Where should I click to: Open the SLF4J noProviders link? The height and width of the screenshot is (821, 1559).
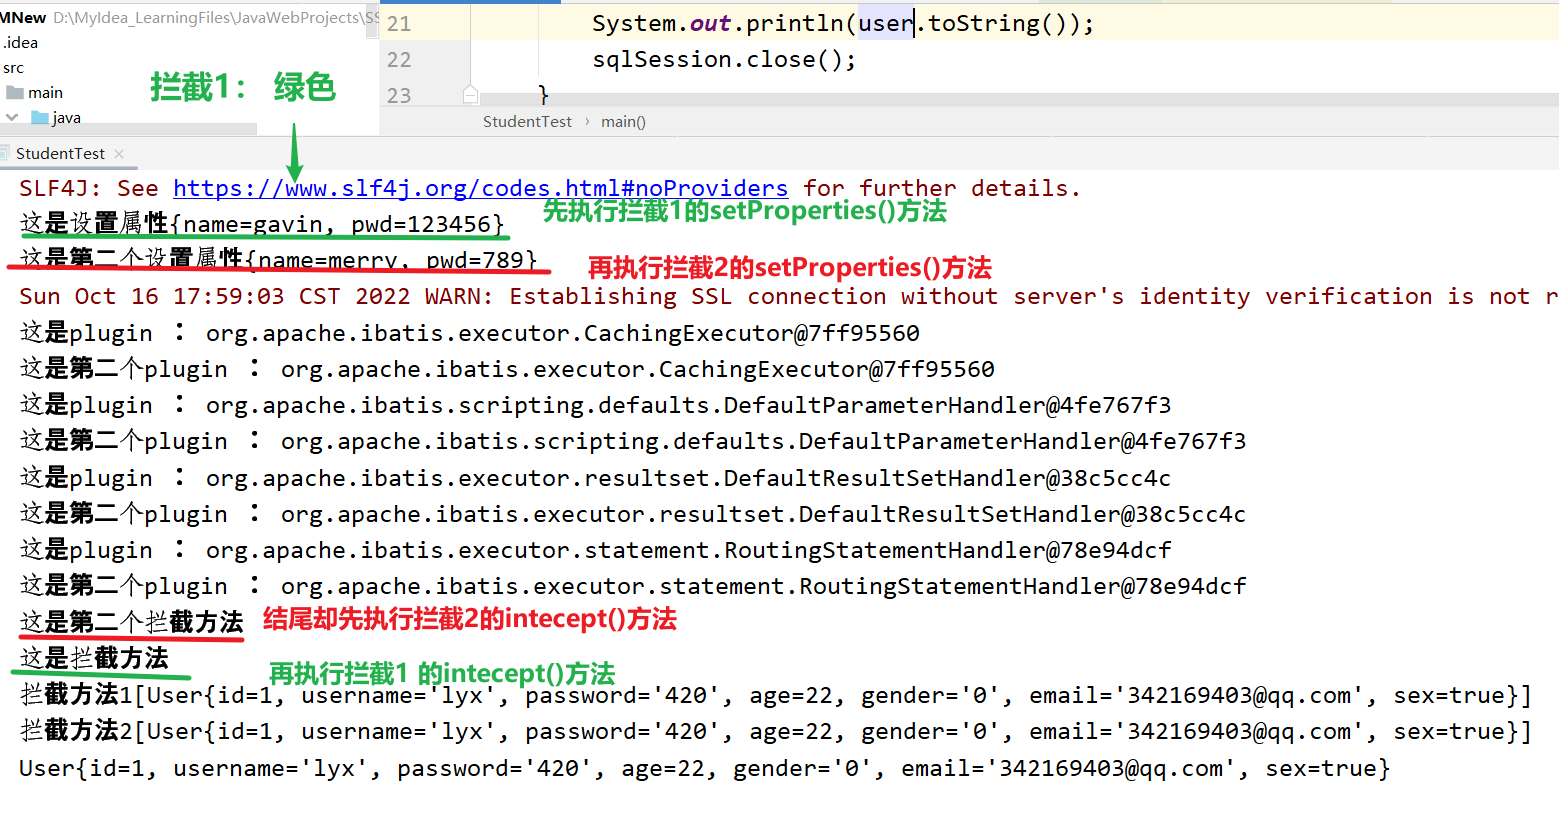[480, 188]
